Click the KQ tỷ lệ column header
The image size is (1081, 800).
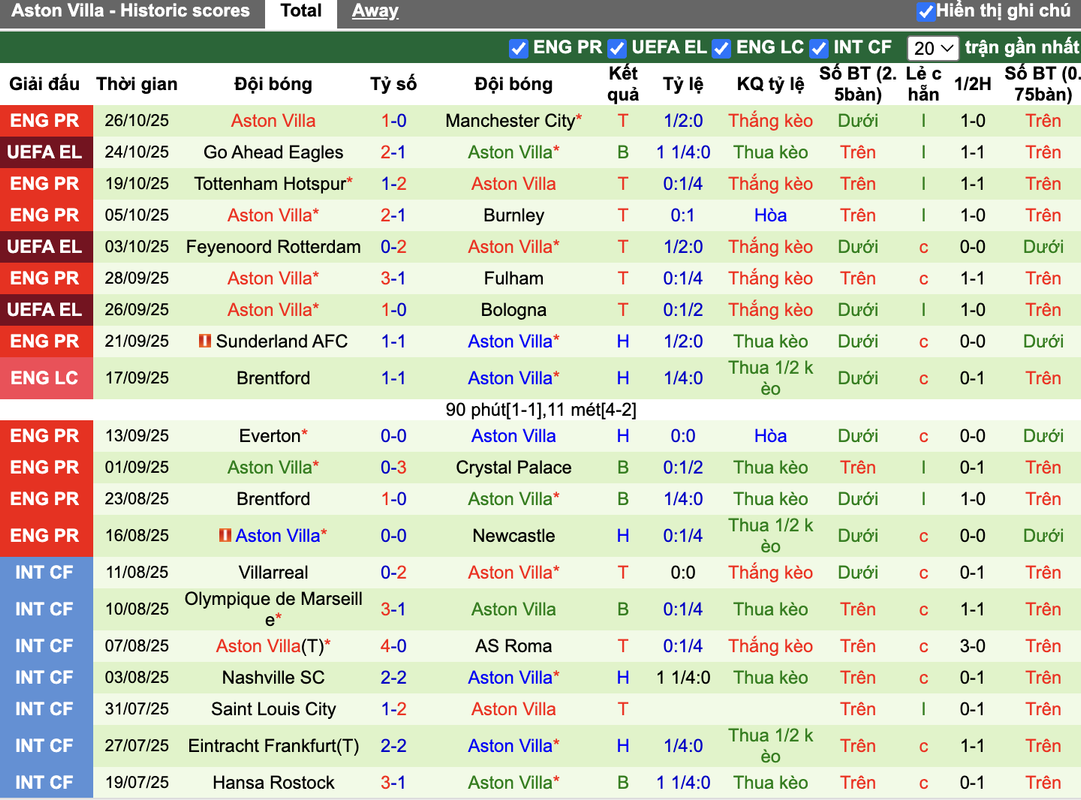point(770,84)
